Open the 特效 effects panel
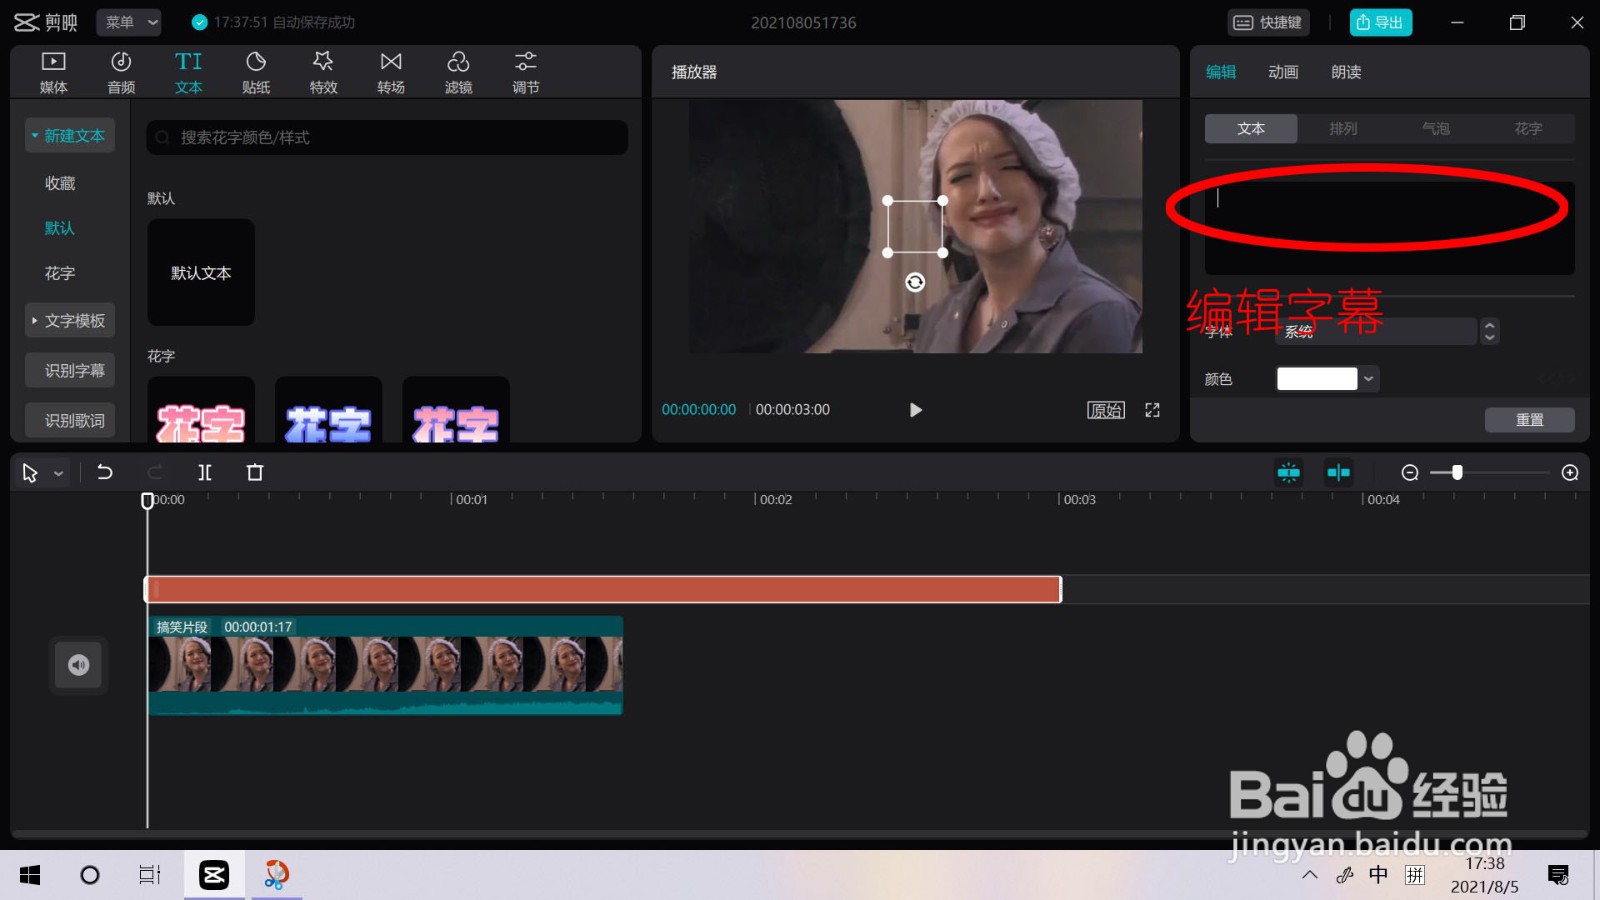The width and height of the screenshot is (1600, 900). click(323, 73)
